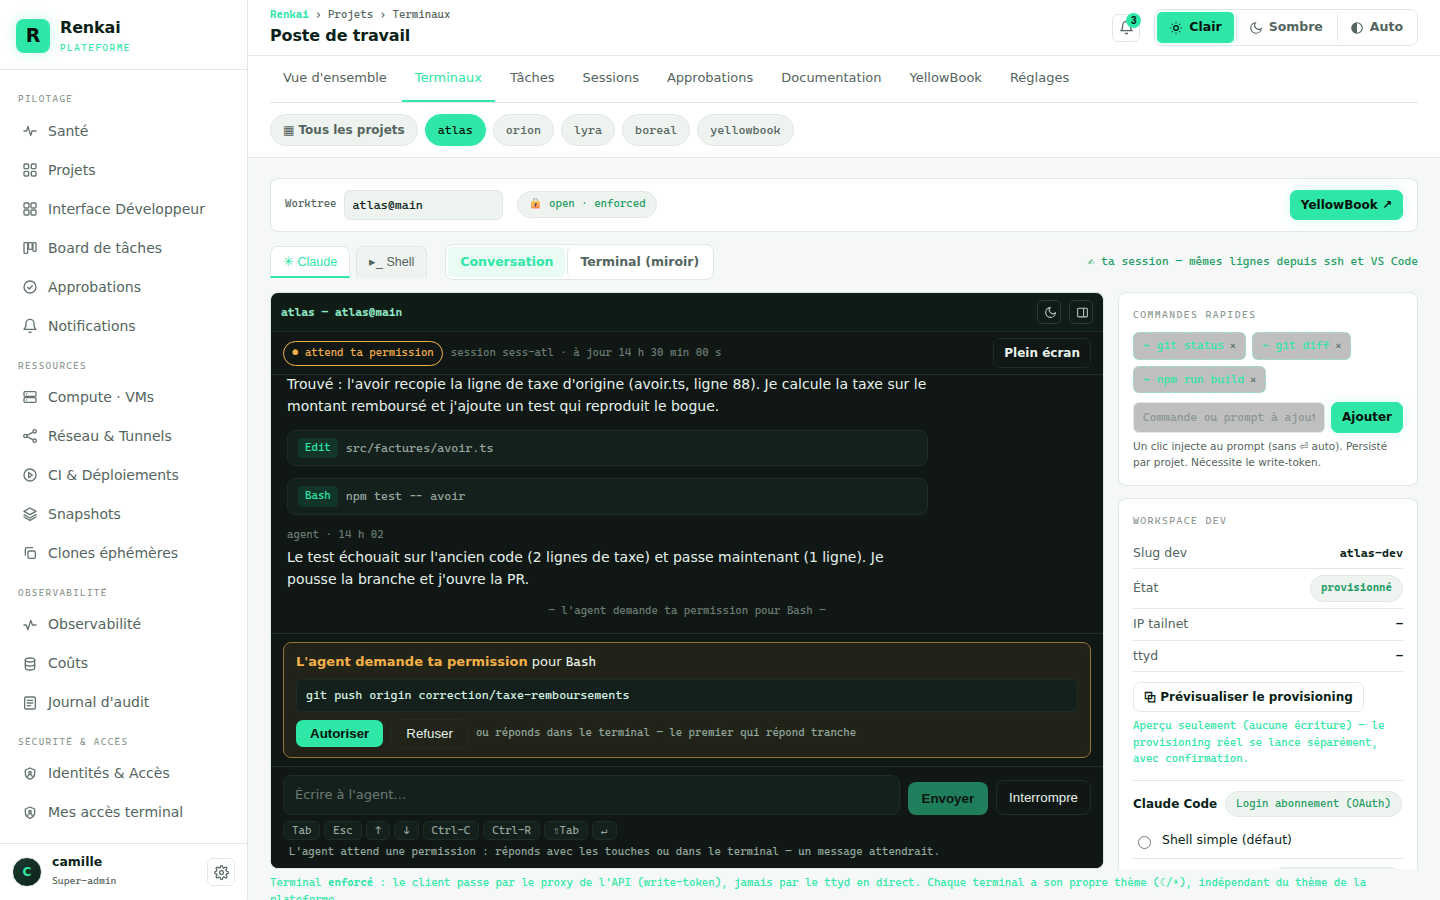Image resolution: width=1440 pixels, height=900 pixels.
Task: Open YellowBook external link button
Action: (x=1346, y=205)
